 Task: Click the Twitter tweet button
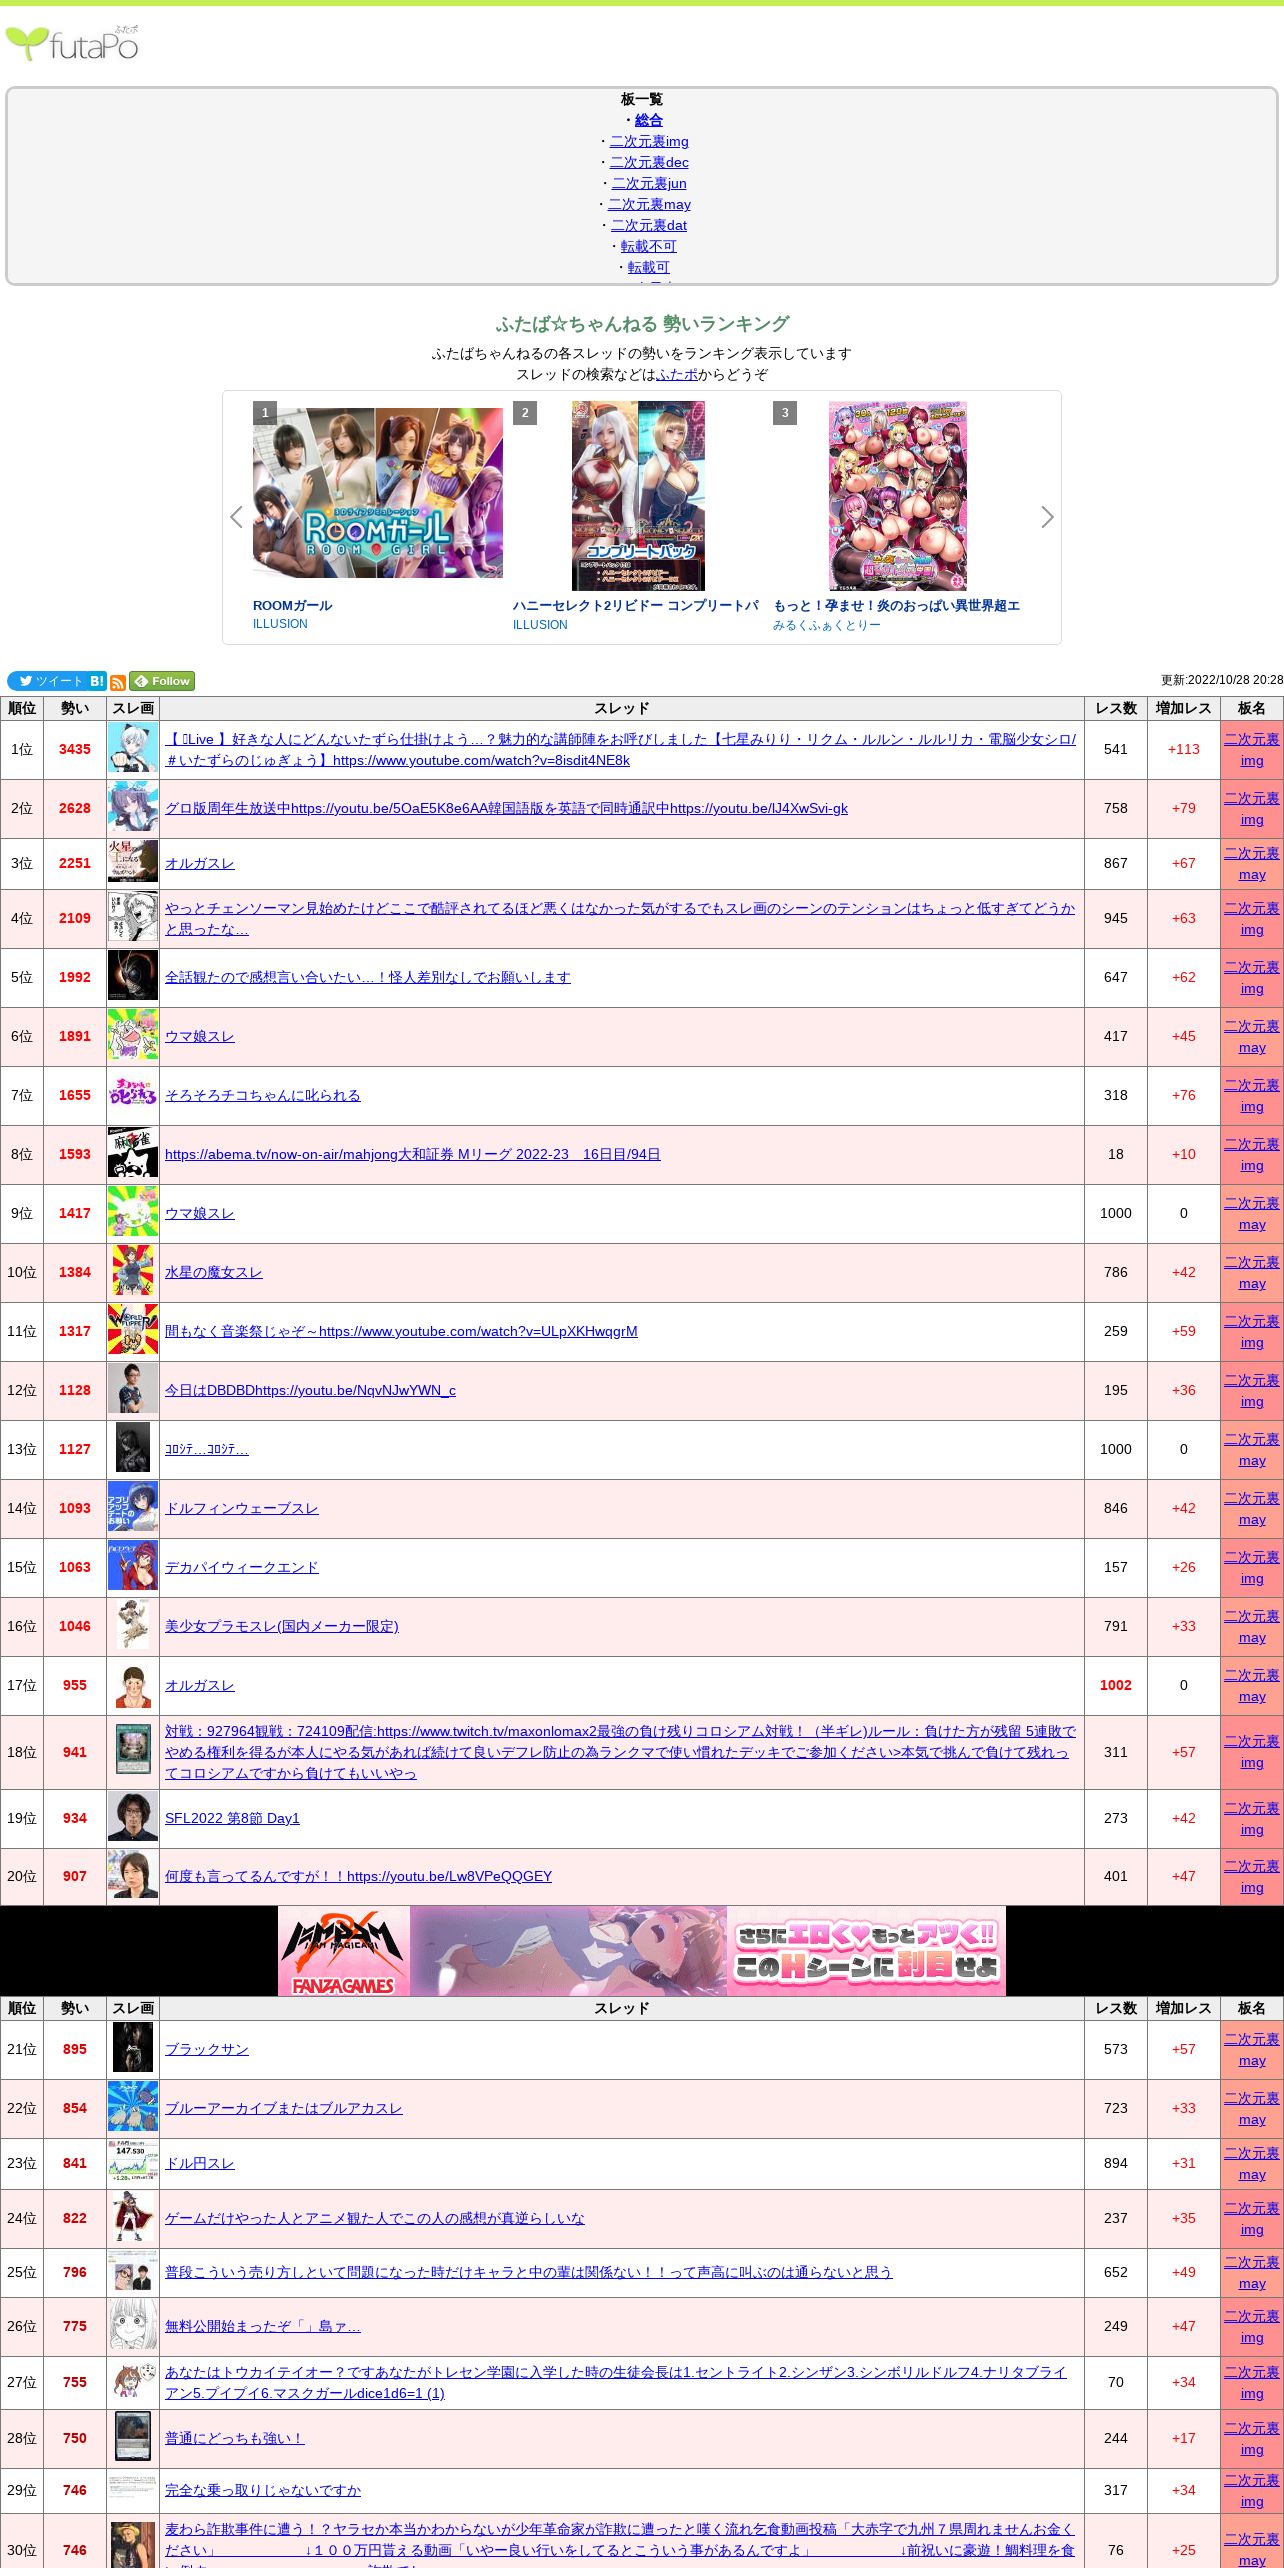[47, 681]
